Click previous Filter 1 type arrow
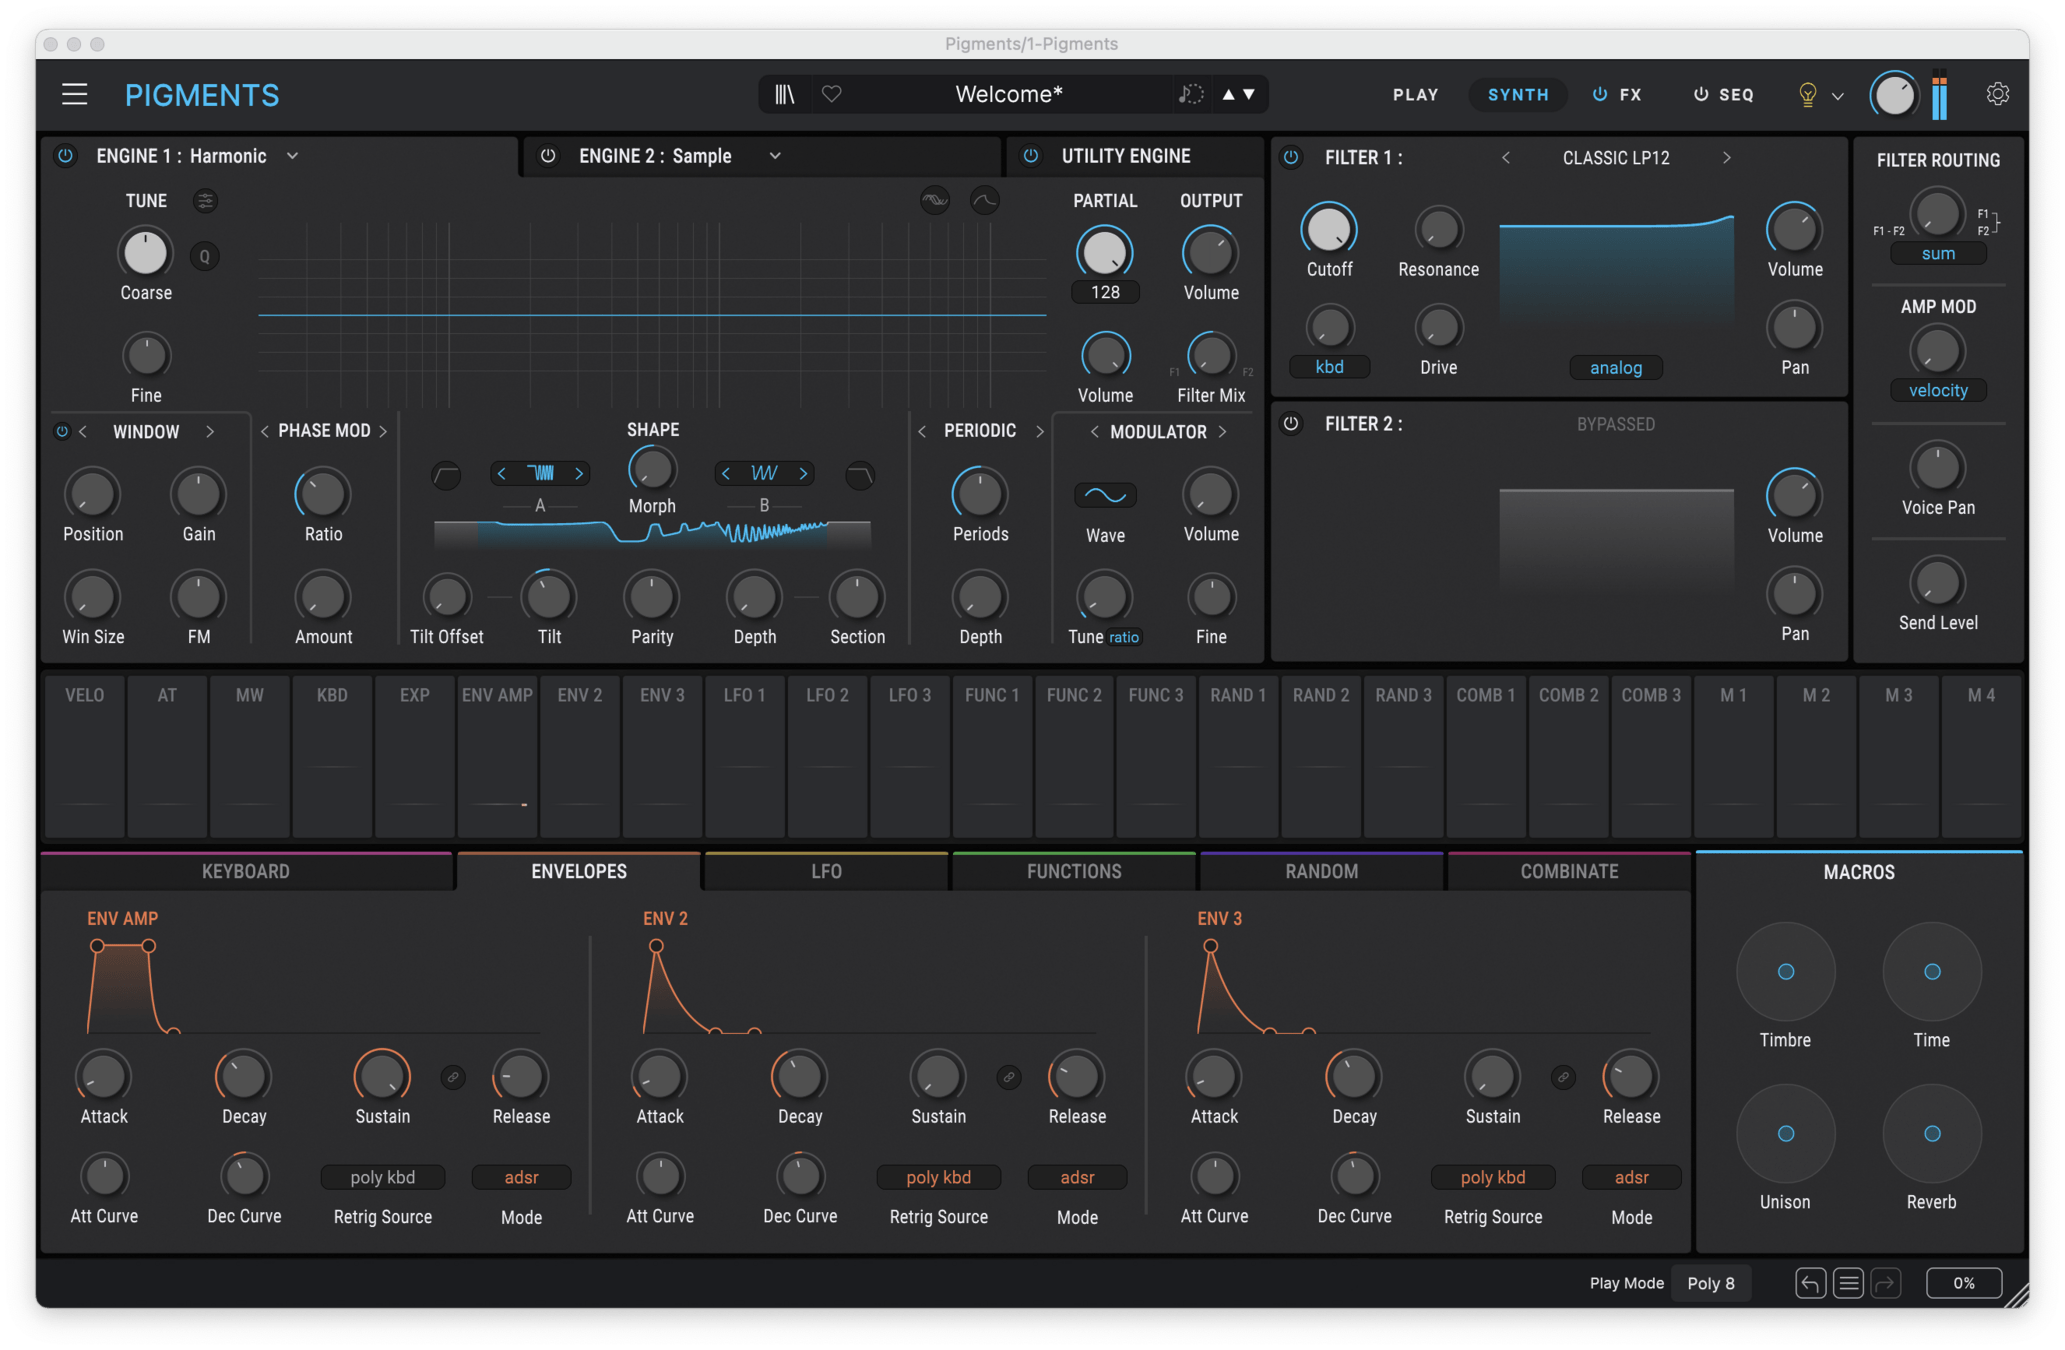The width and height of the screenshot is (2065, 1350). point(1506,158)
